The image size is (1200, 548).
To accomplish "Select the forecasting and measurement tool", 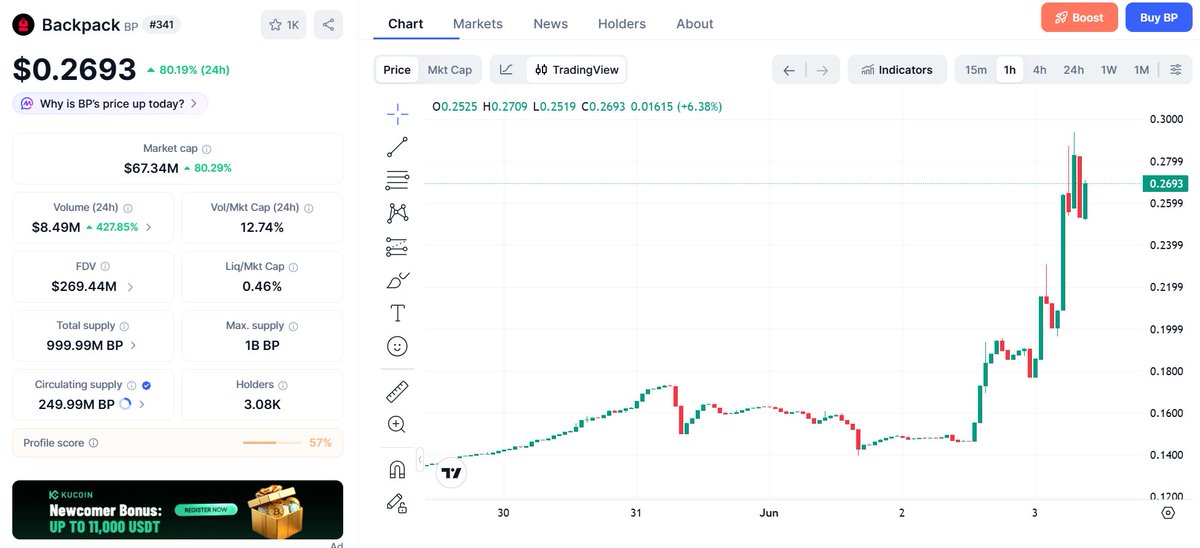I will (397, 246).
